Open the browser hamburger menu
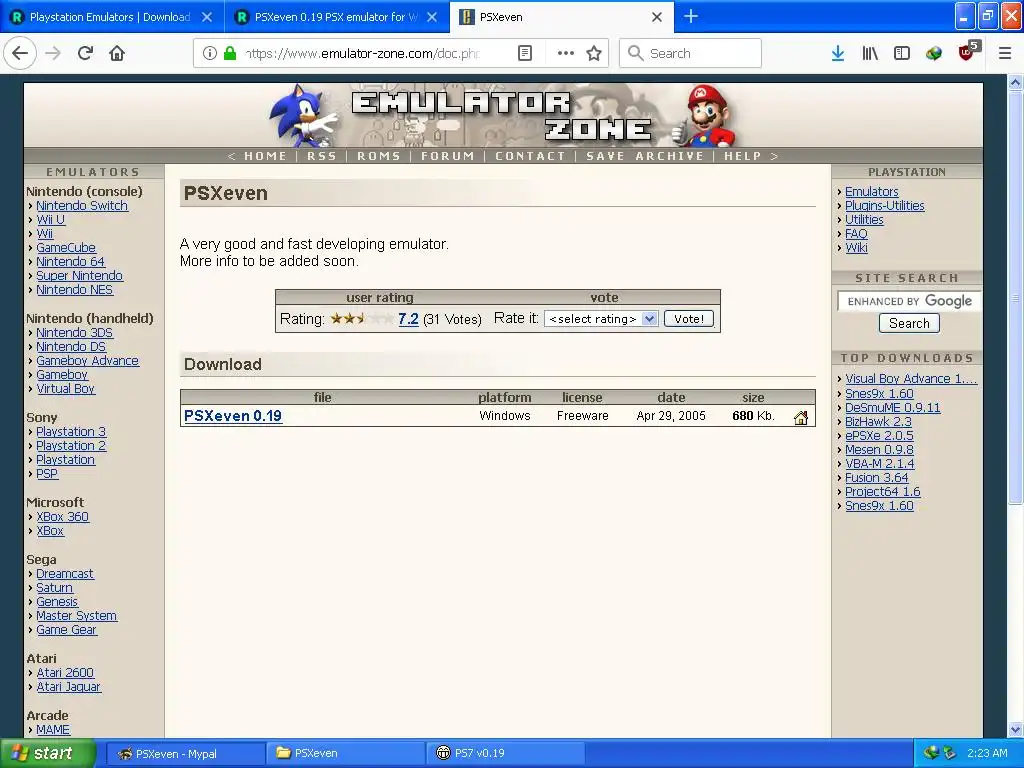 coord(1005,53)
